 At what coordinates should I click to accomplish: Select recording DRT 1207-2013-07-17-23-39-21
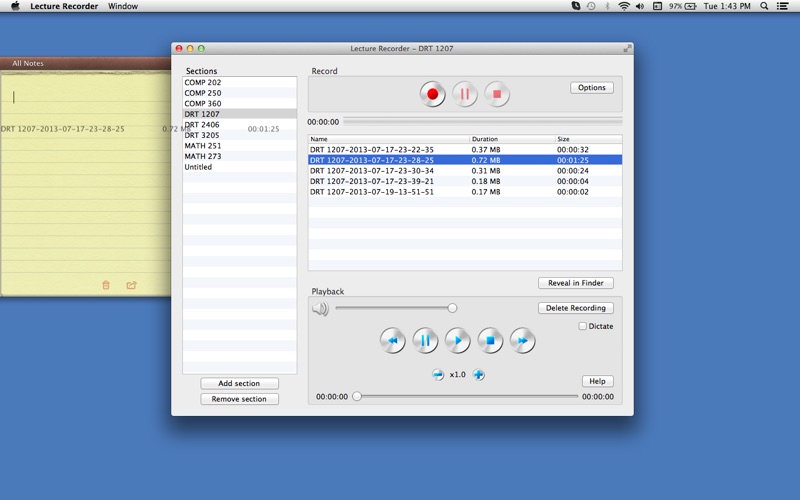click(x=465, y=181)
